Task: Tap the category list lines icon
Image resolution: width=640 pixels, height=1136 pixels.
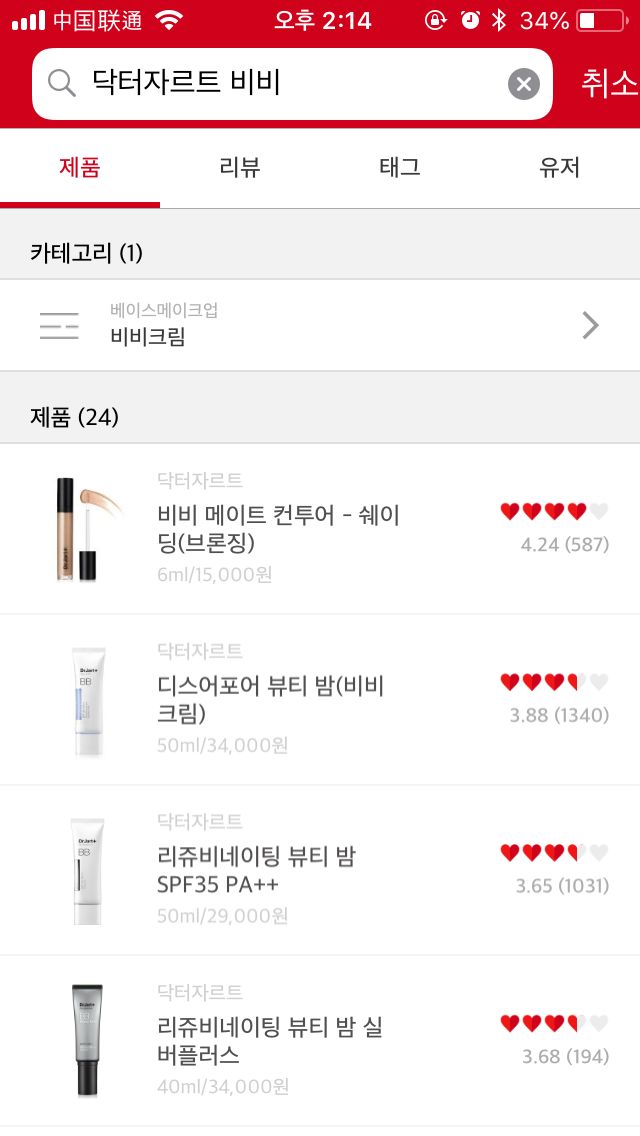Action: 59,325
